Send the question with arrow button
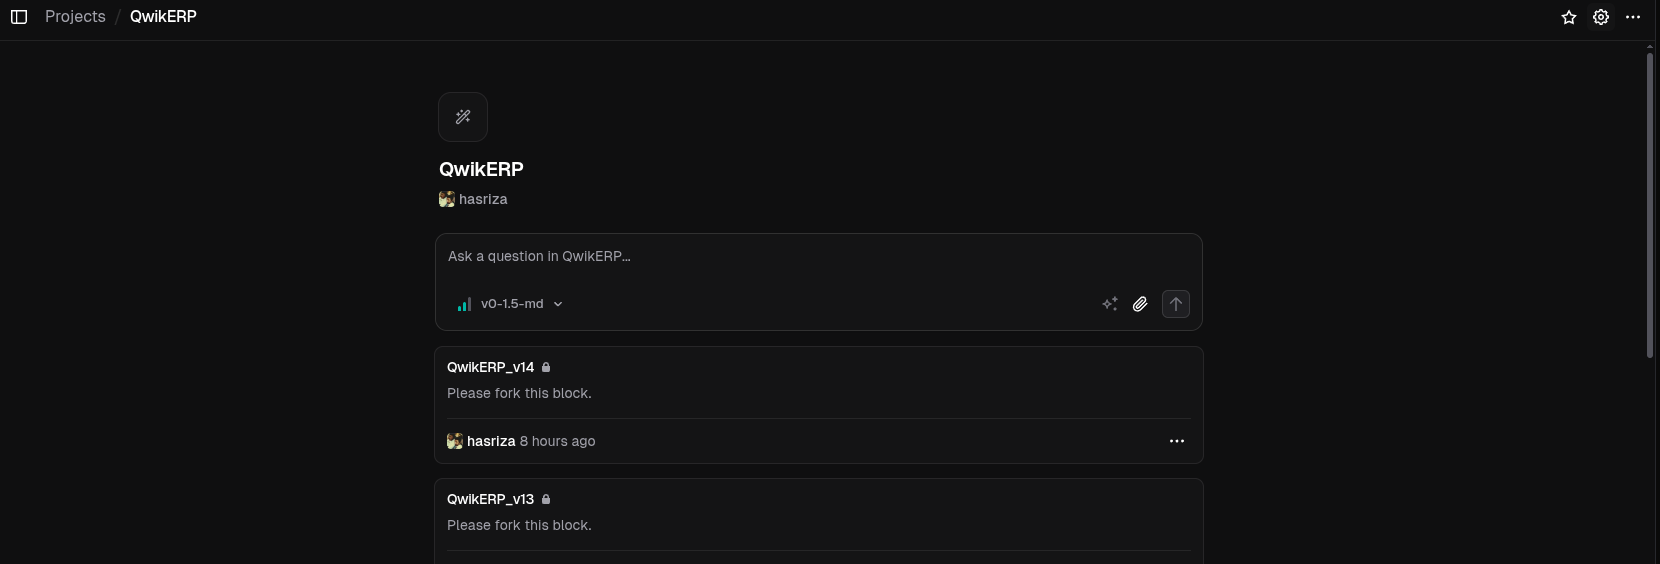 click(x=1176, y=304)
